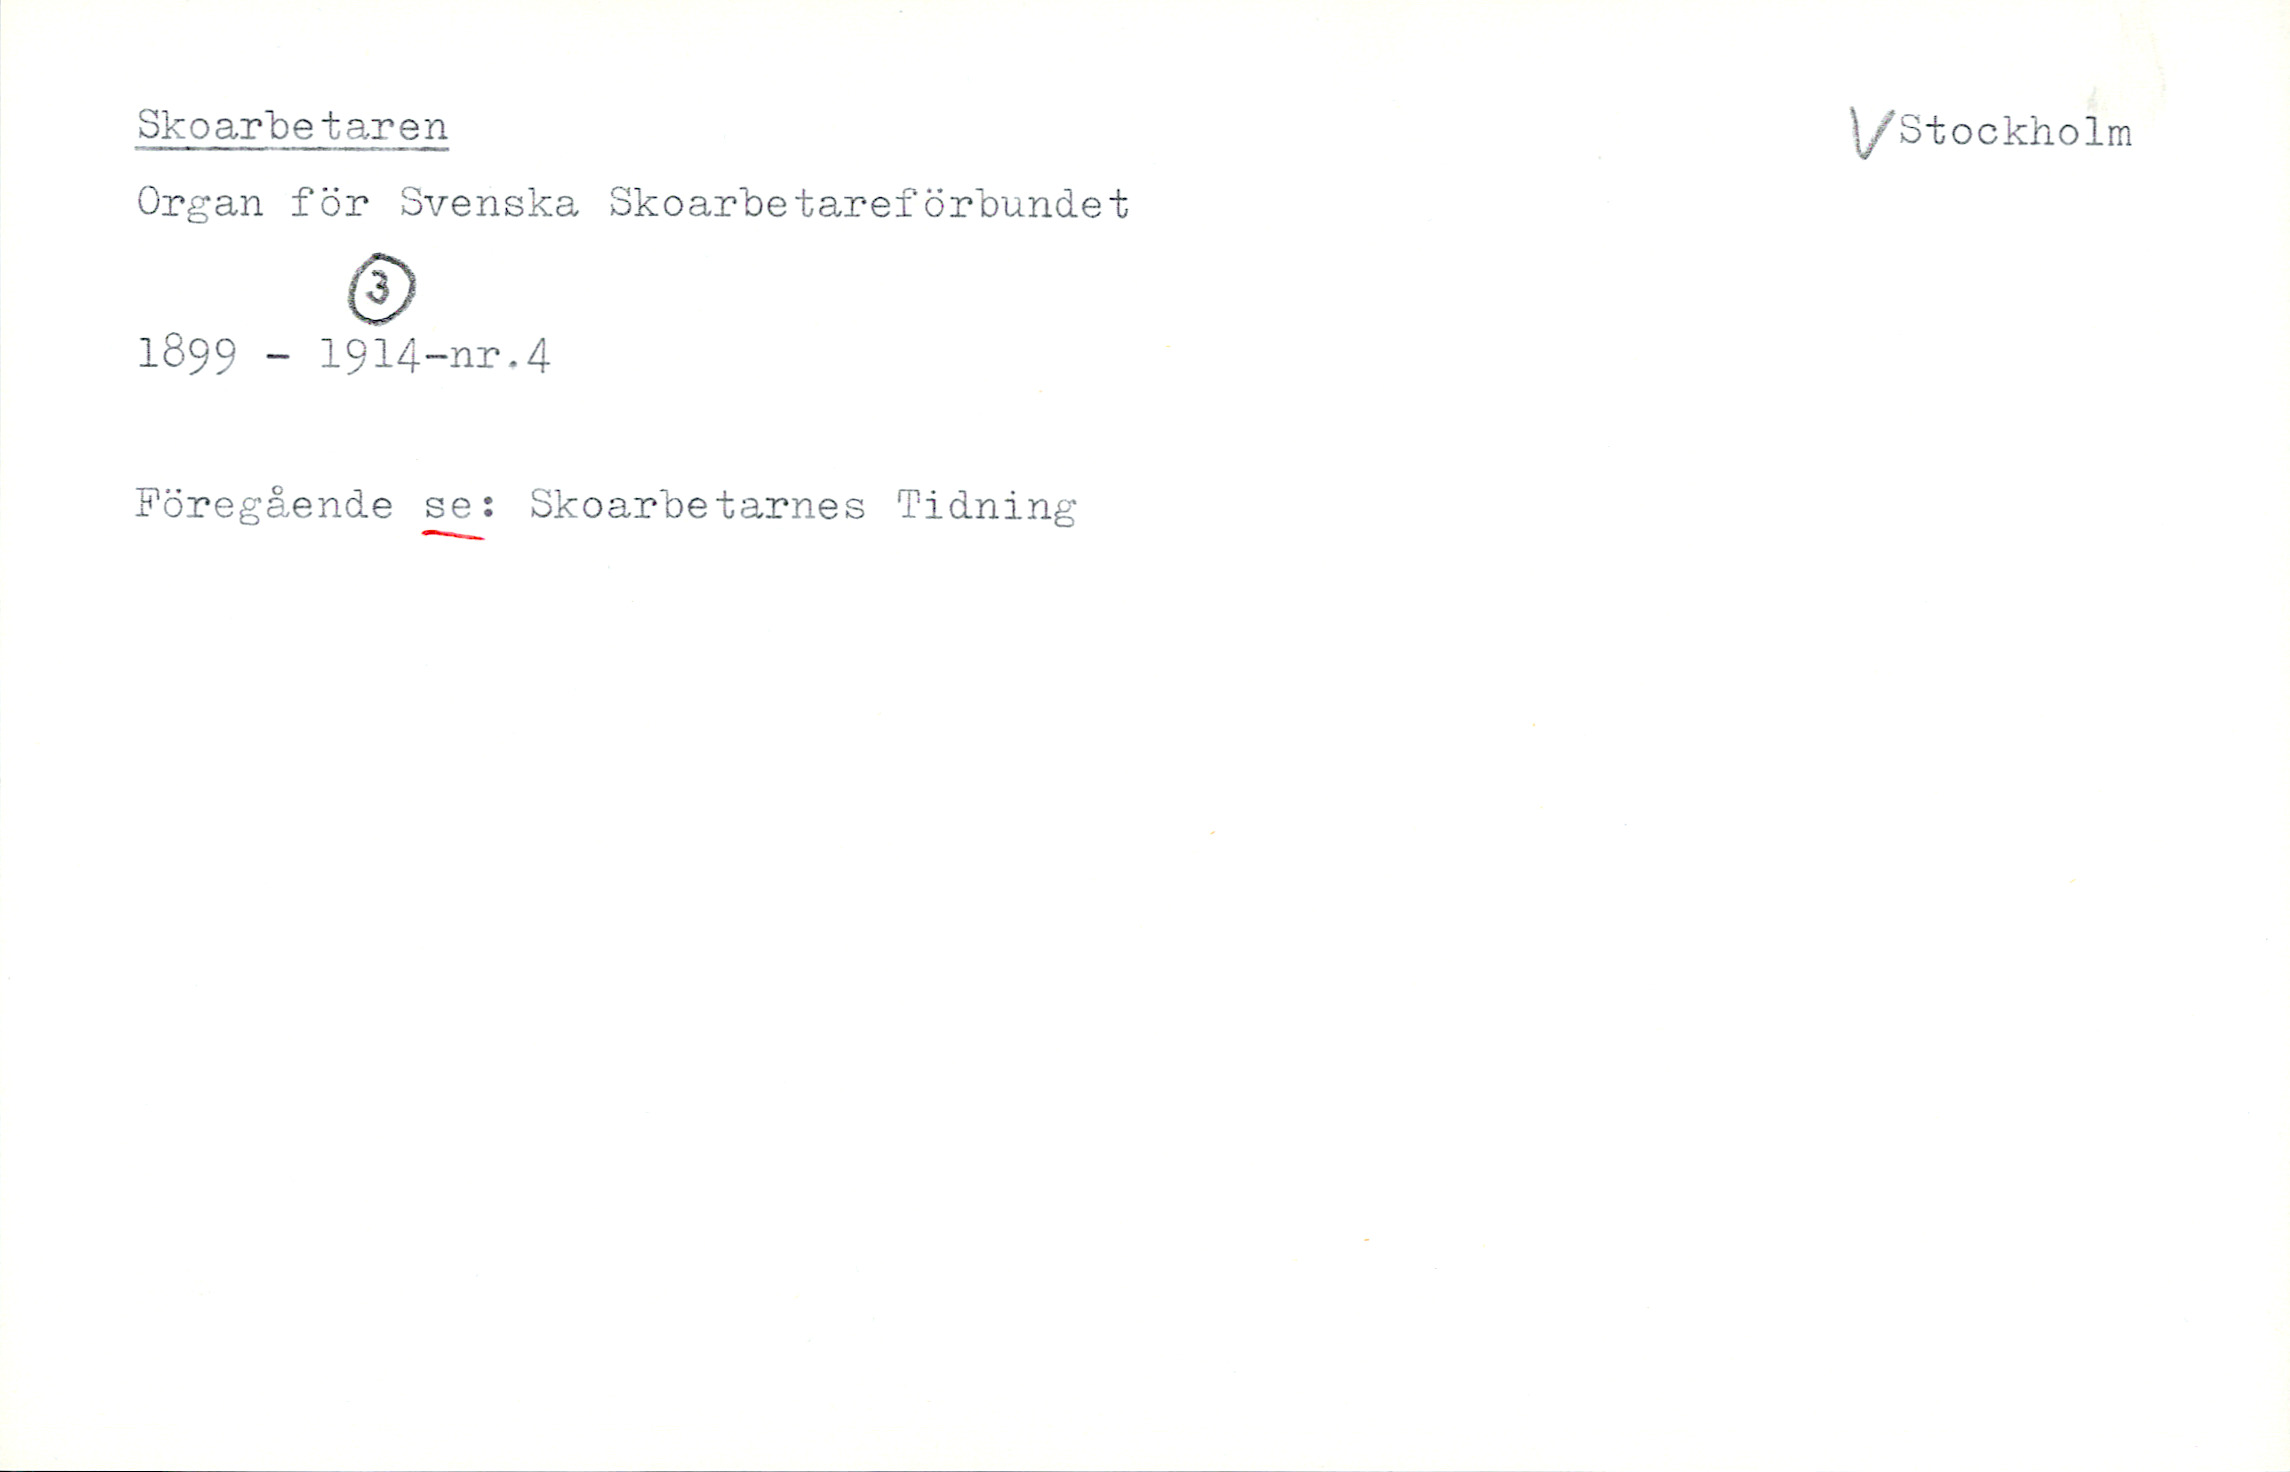This screenshot has width=2290, height=1472.
Task: Click the word Skoarbetareförbundet
Action: (870, 203)
